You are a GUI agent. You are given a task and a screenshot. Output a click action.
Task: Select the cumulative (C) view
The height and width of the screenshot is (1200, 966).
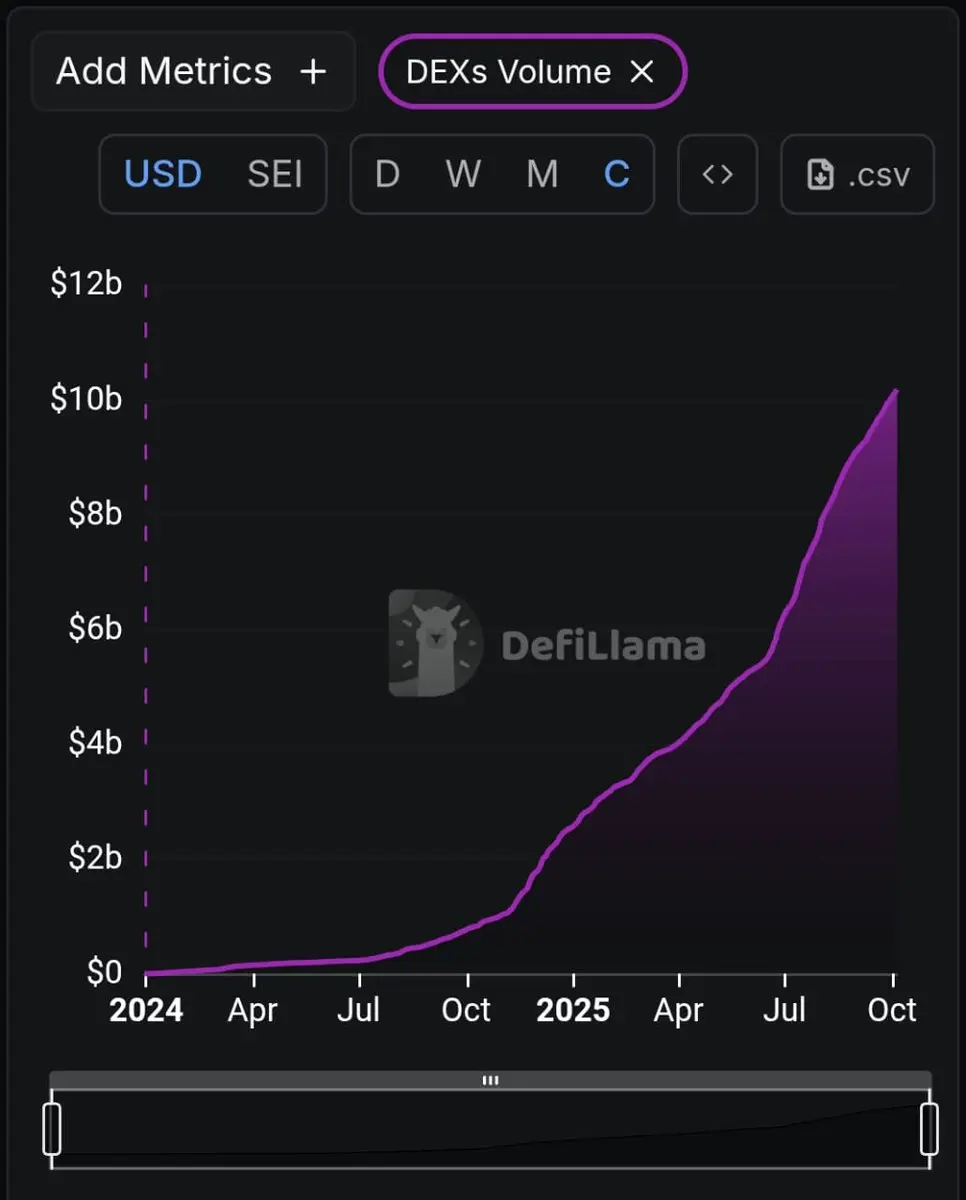[617, 174]
